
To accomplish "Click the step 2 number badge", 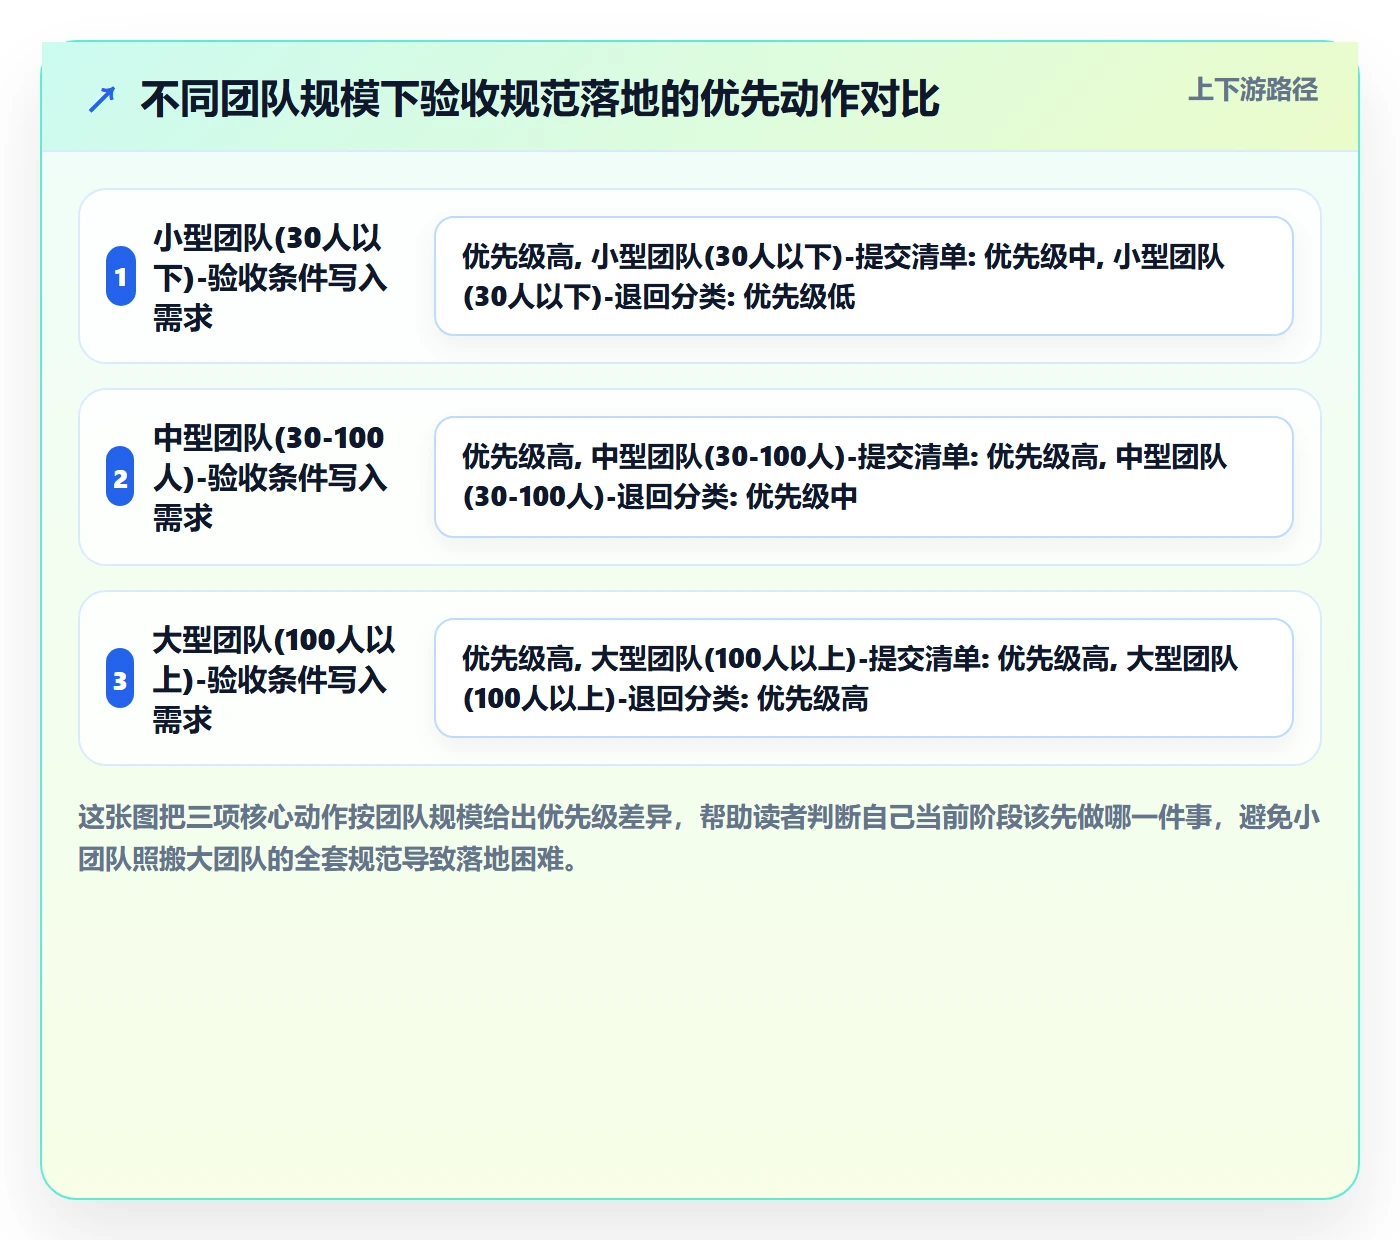I will tap(121, 476).
